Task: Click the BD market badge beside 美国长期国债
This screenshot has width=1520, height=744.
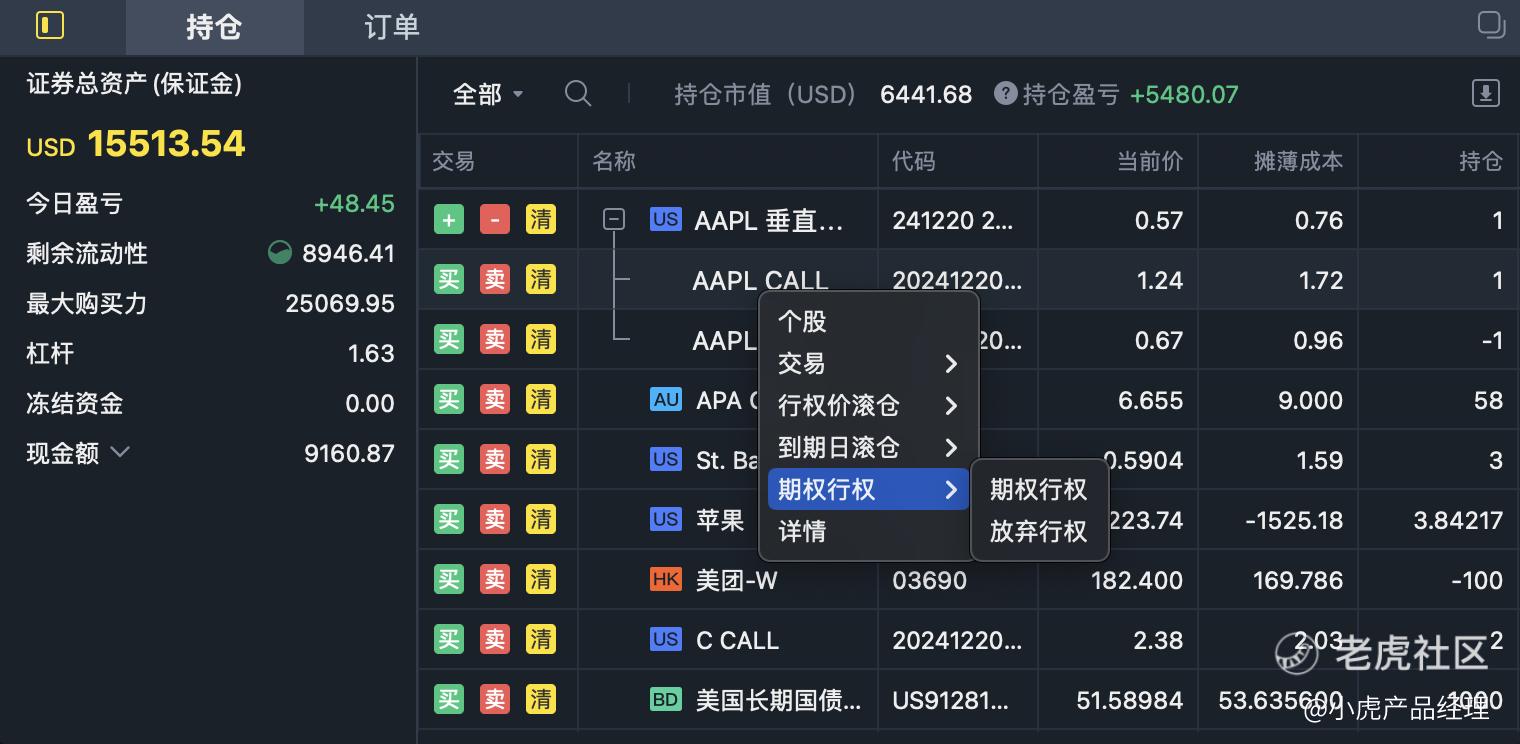Action: click(x=666, y=699)
